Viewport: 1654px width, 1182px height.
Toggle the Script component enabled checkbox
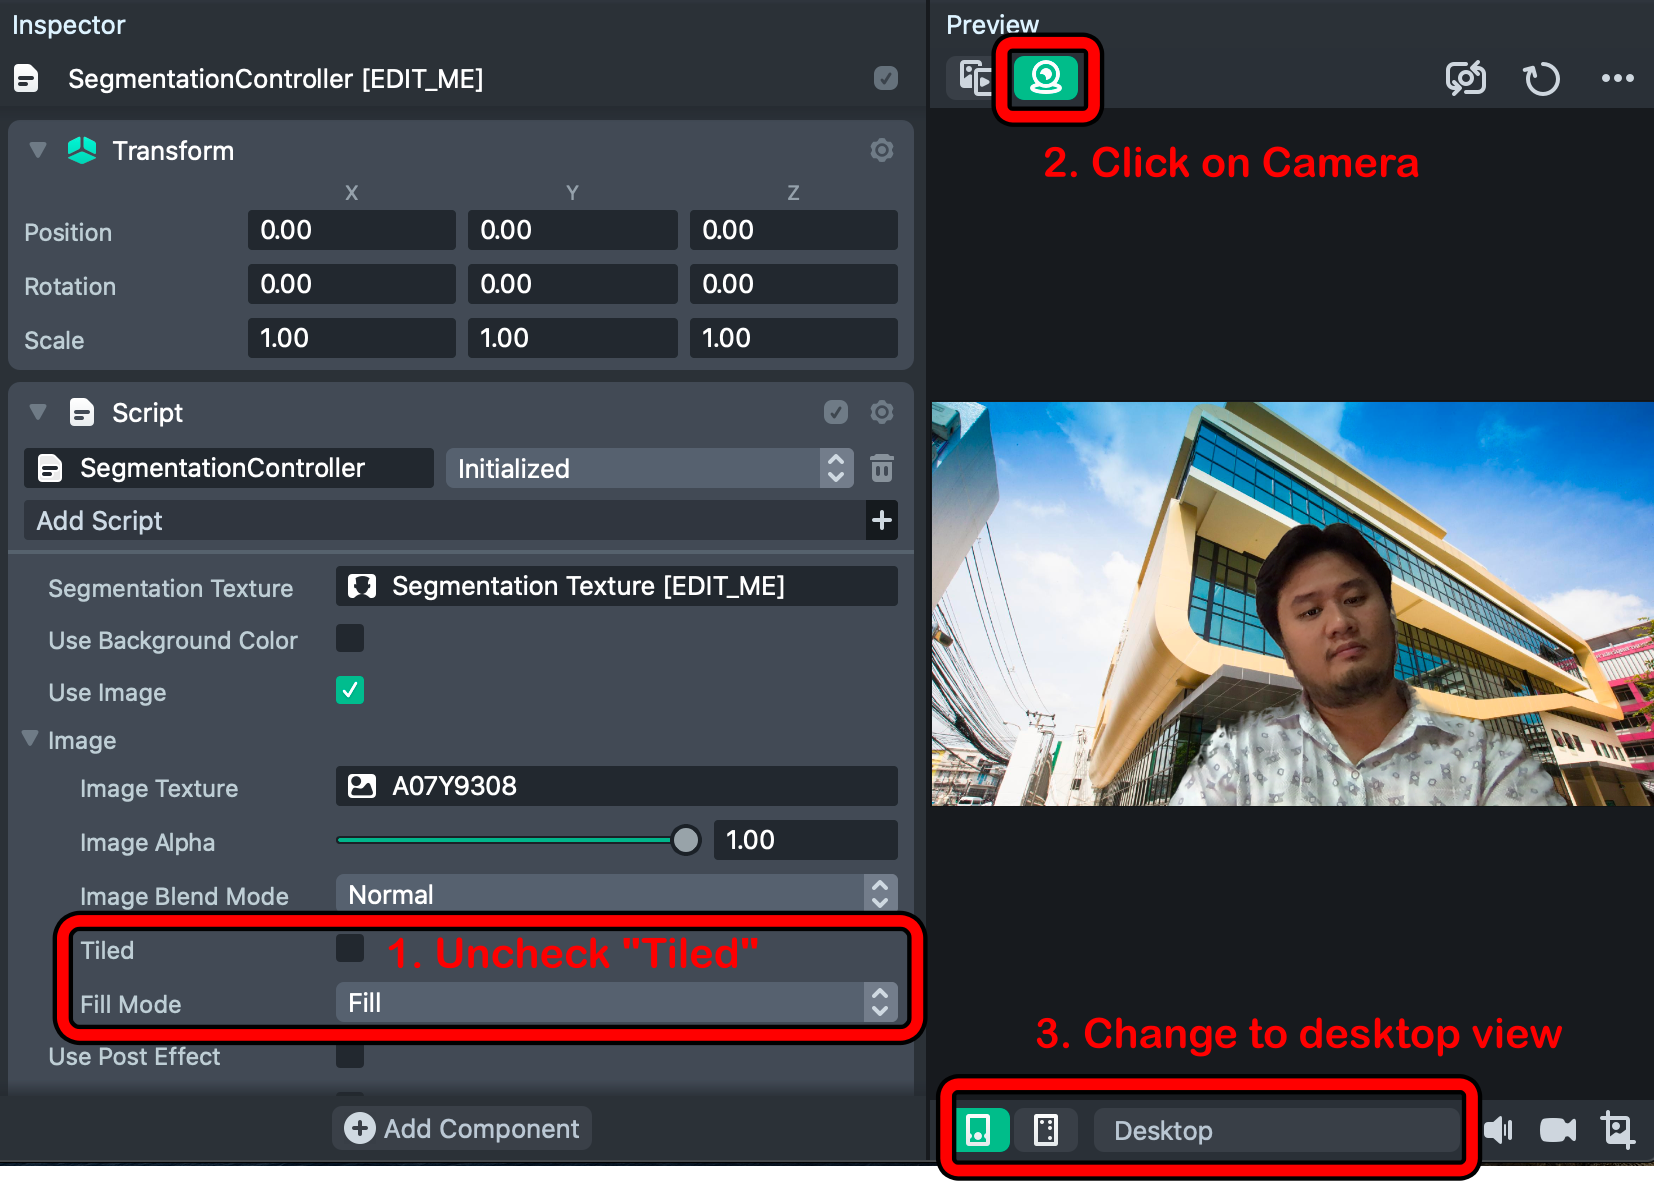click(836, 412)
